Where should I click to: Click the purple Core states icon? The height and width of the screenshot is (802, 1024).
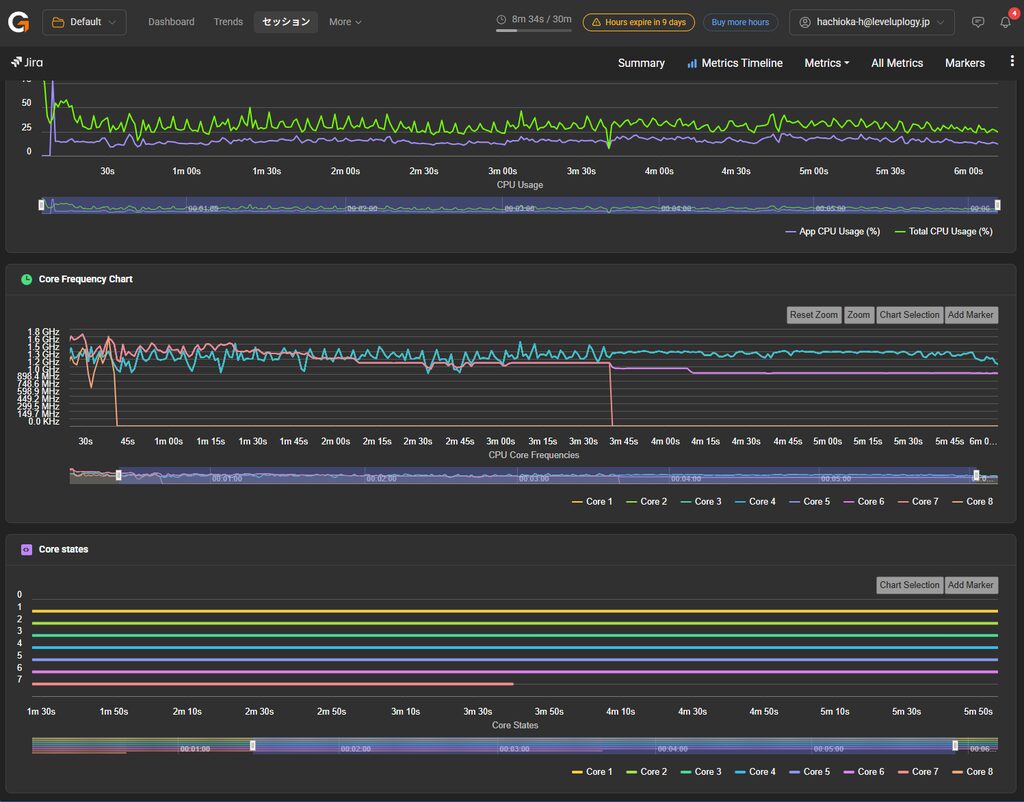pyautogui.click(x=26, y=550)
